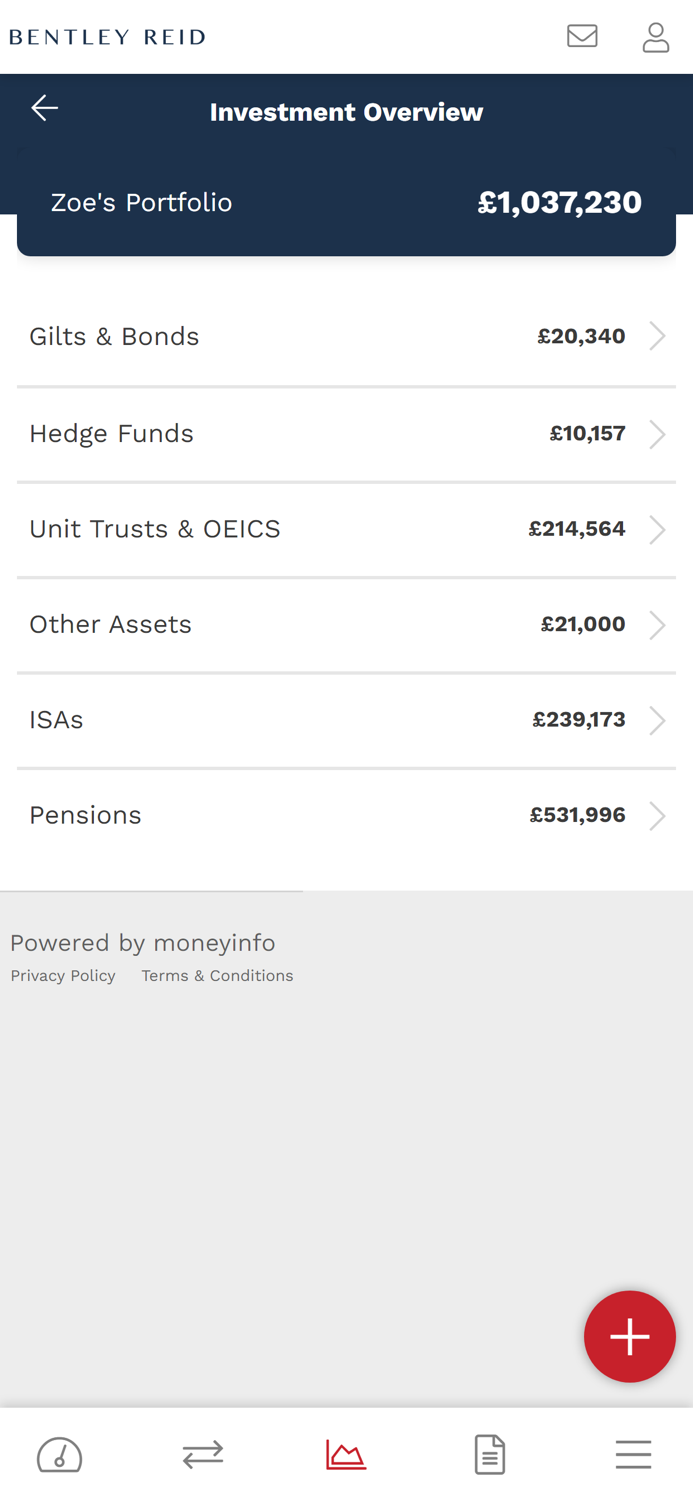Open the documents icon in bottom bar
693x1500 pixels.
[490, 1454]
